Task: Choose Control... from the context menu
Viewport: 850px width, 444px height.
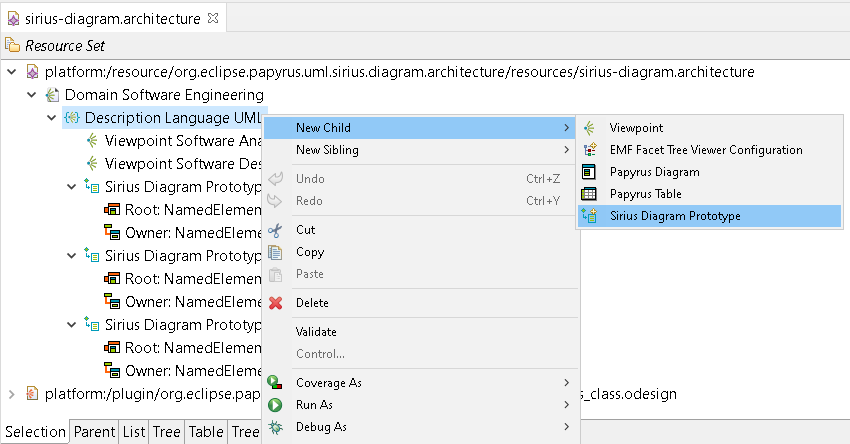Action: click(421, 353)
